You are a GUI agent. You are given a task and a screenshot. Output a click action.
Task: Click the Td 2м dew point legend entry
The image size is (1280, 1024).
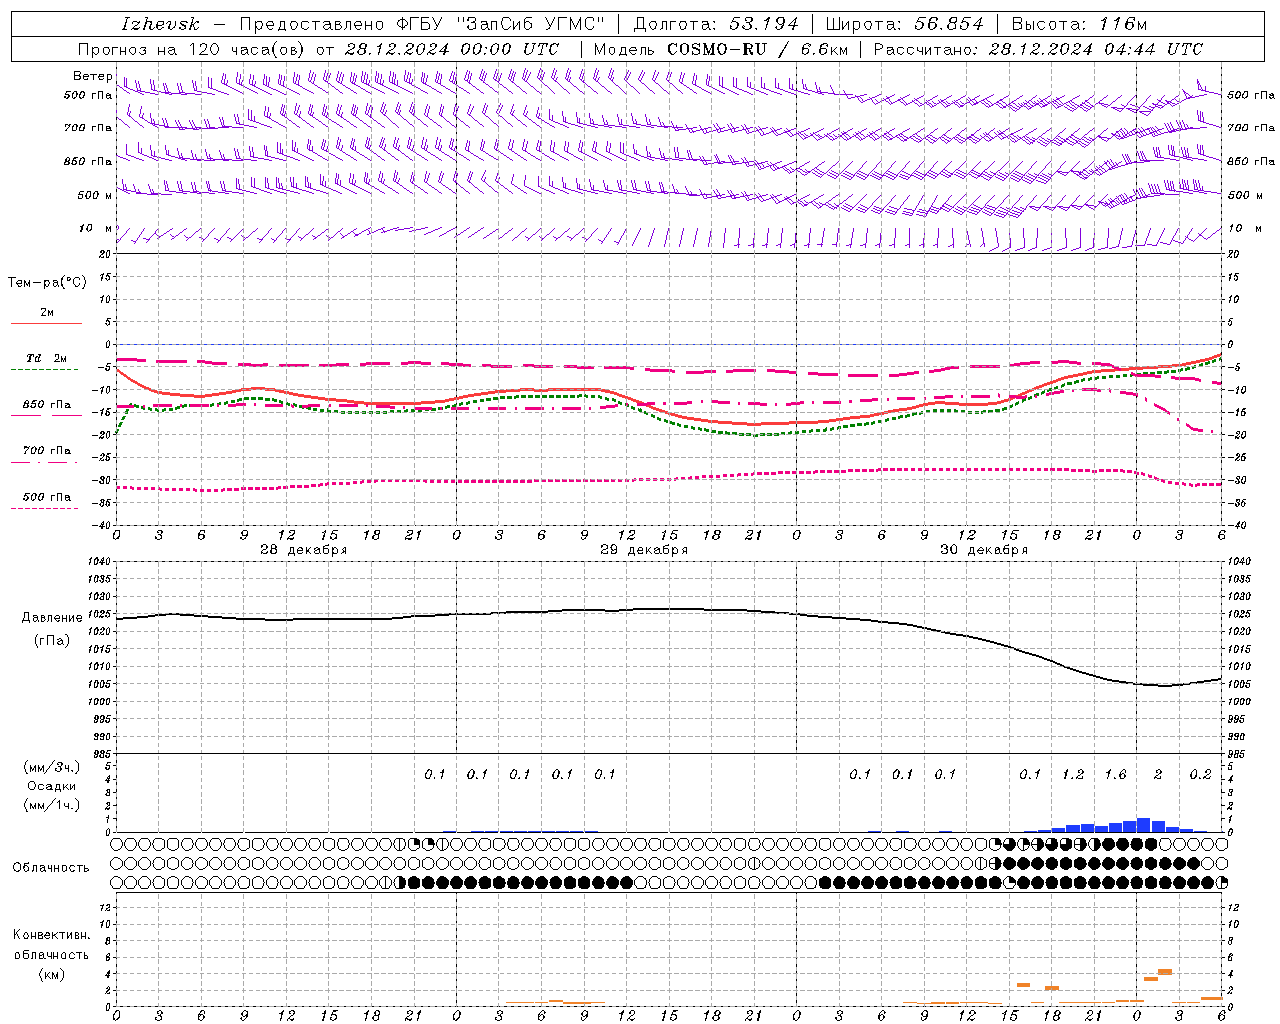pos(46,358)
